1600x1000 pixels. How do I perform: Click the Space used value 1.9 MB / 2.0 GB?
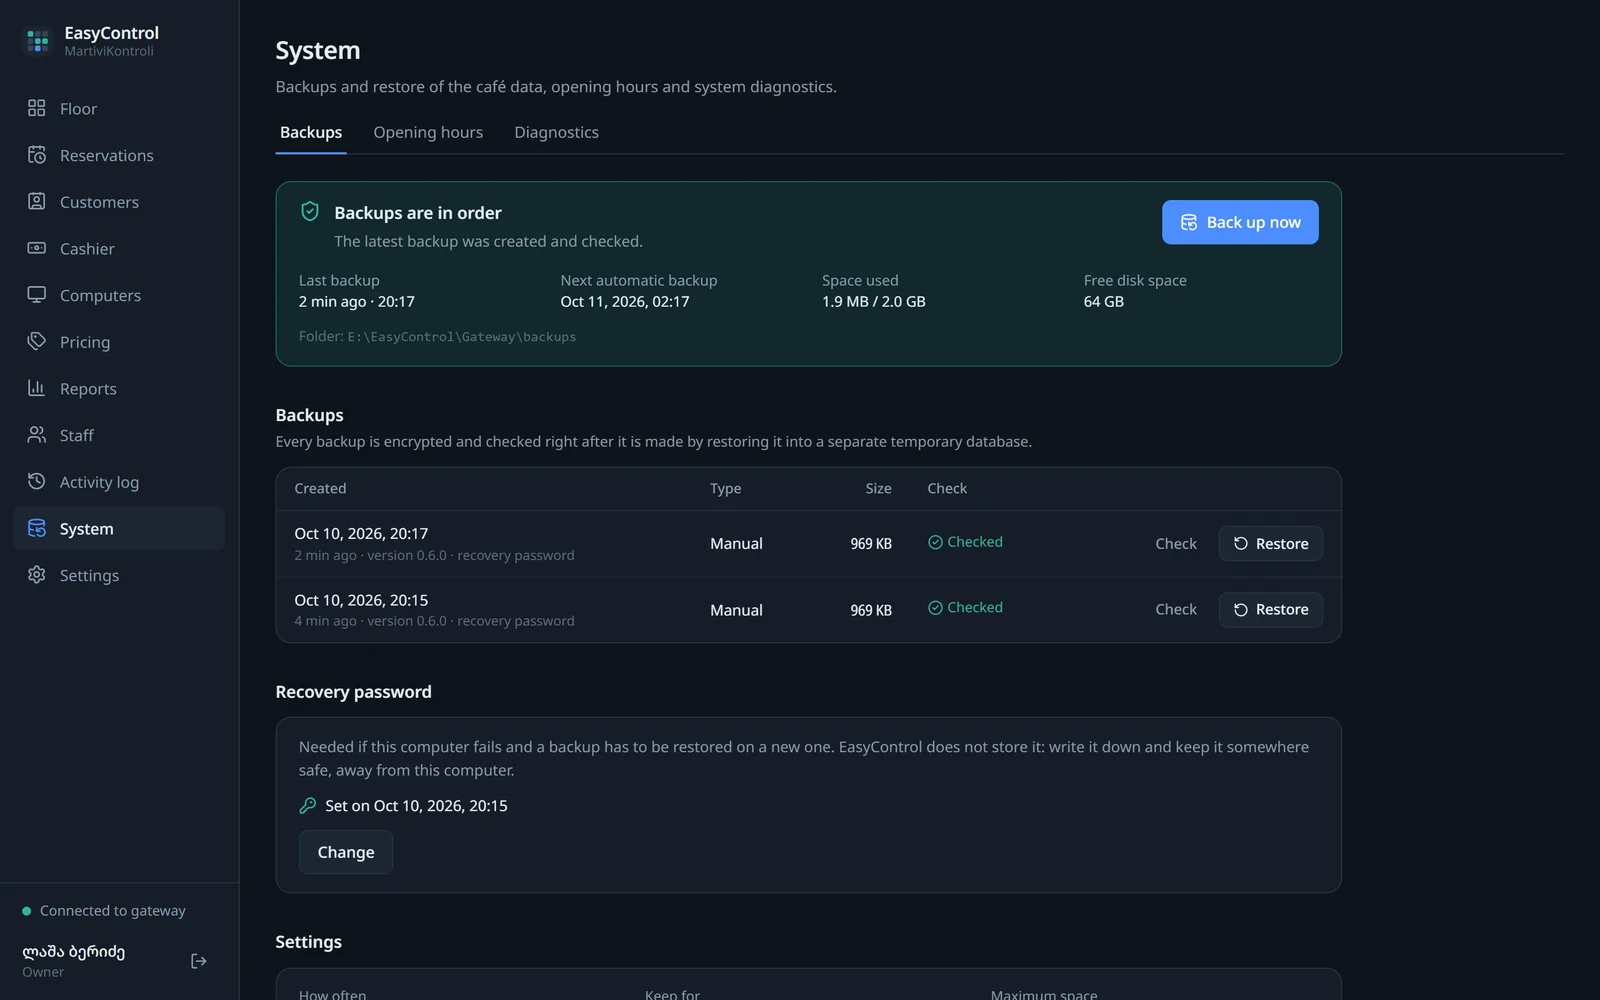pyautogui.click(x=874, y=301)
